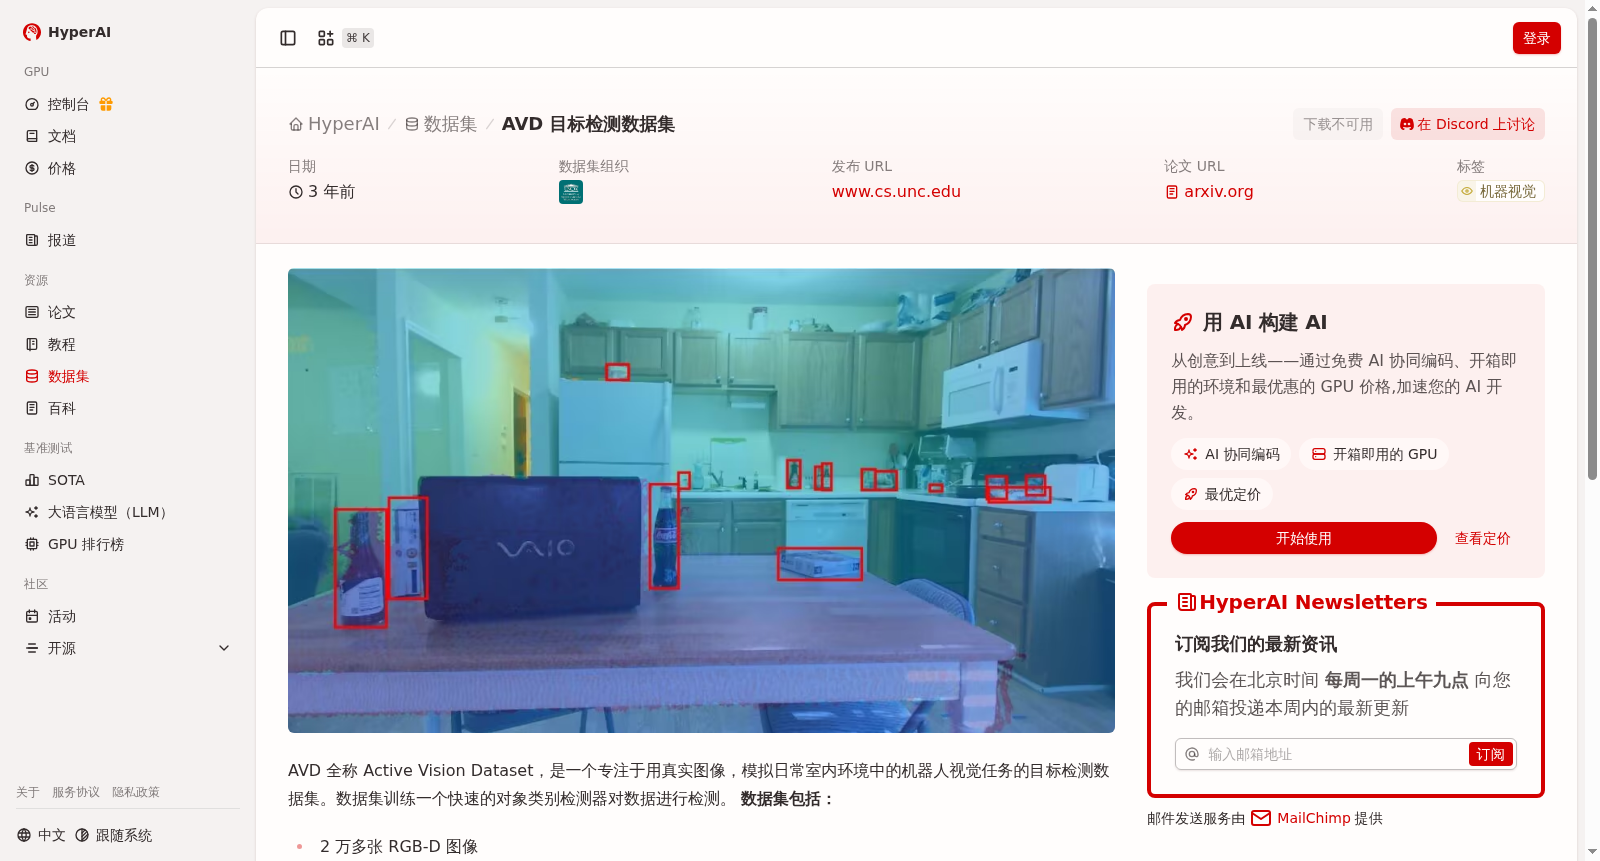
Task: Open arxiv.org paper link
Action: (1209, 191)
